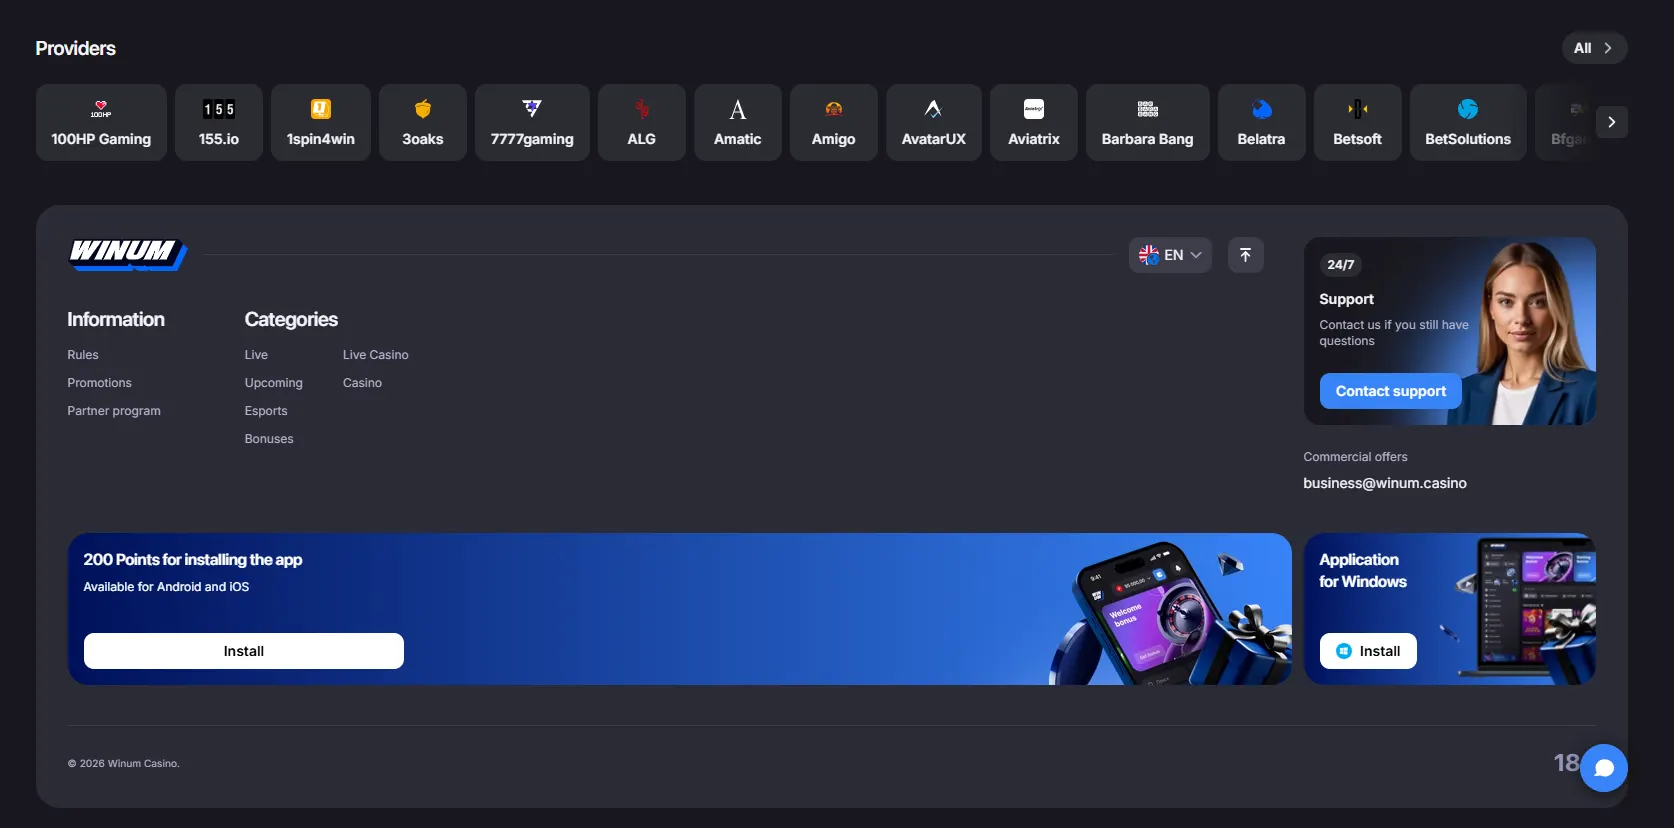Expand the EN language dropdown

(1170, 255)
